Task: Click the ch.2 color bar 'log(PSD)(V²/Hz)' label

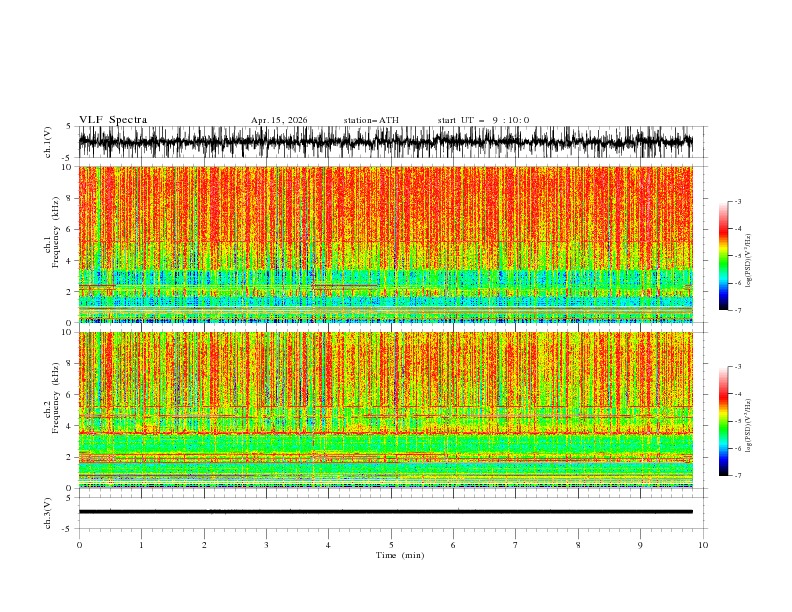Action: point(749,426)
